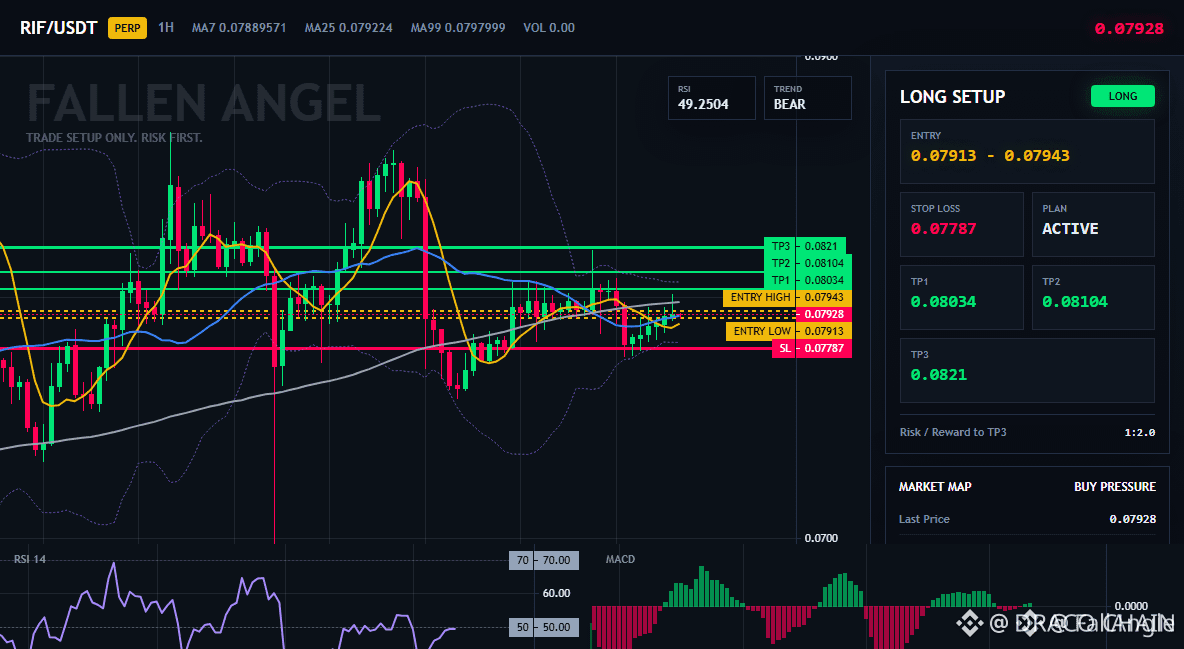Click the MARKET MAP heading
Viewport: 1184px width, 649px height.
coord(935,487)
